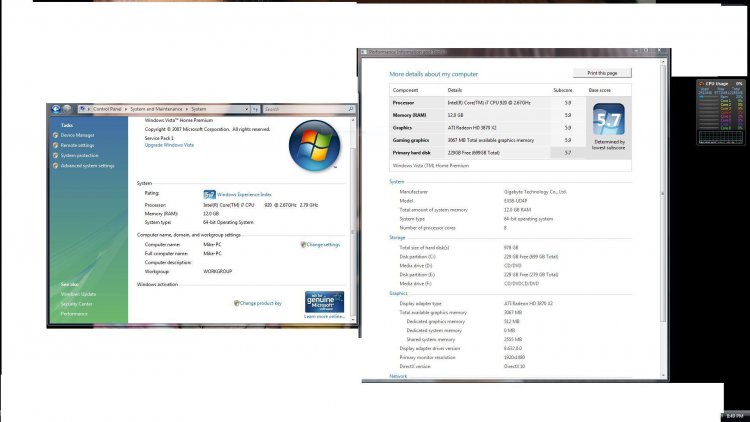Click Learn more online link
Viewport: 750px width, 422px height.
[324, 316]
